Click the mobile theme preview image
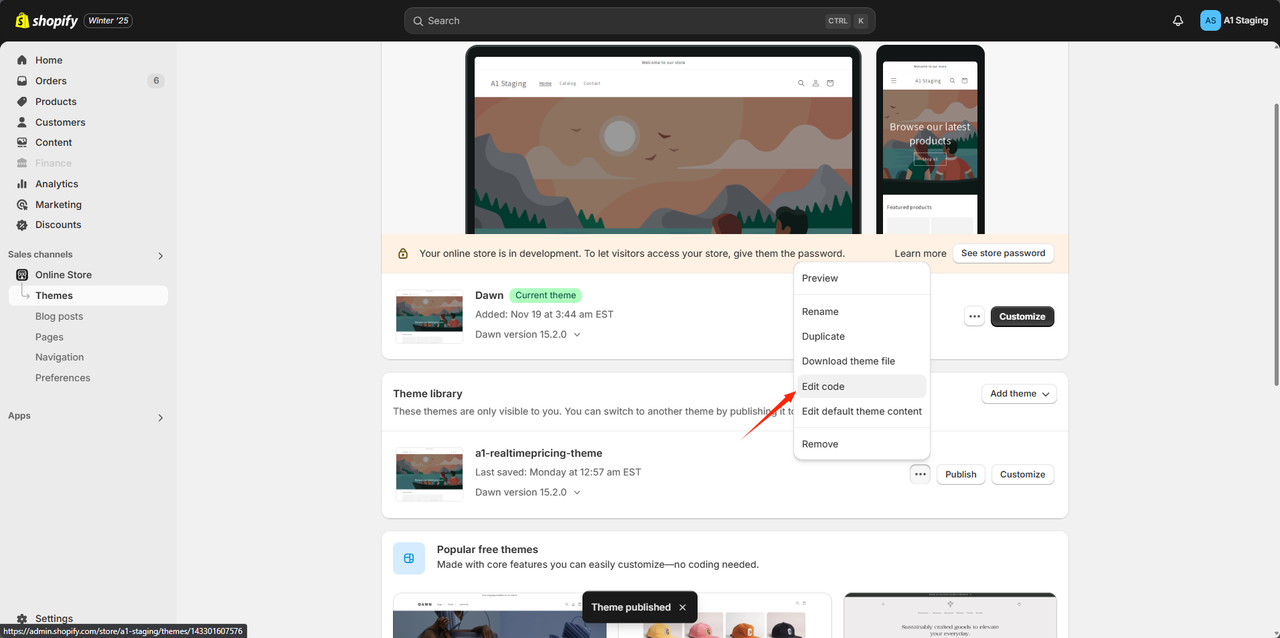The width and height of the screenshot is (1280, 638). pos(930,140)
